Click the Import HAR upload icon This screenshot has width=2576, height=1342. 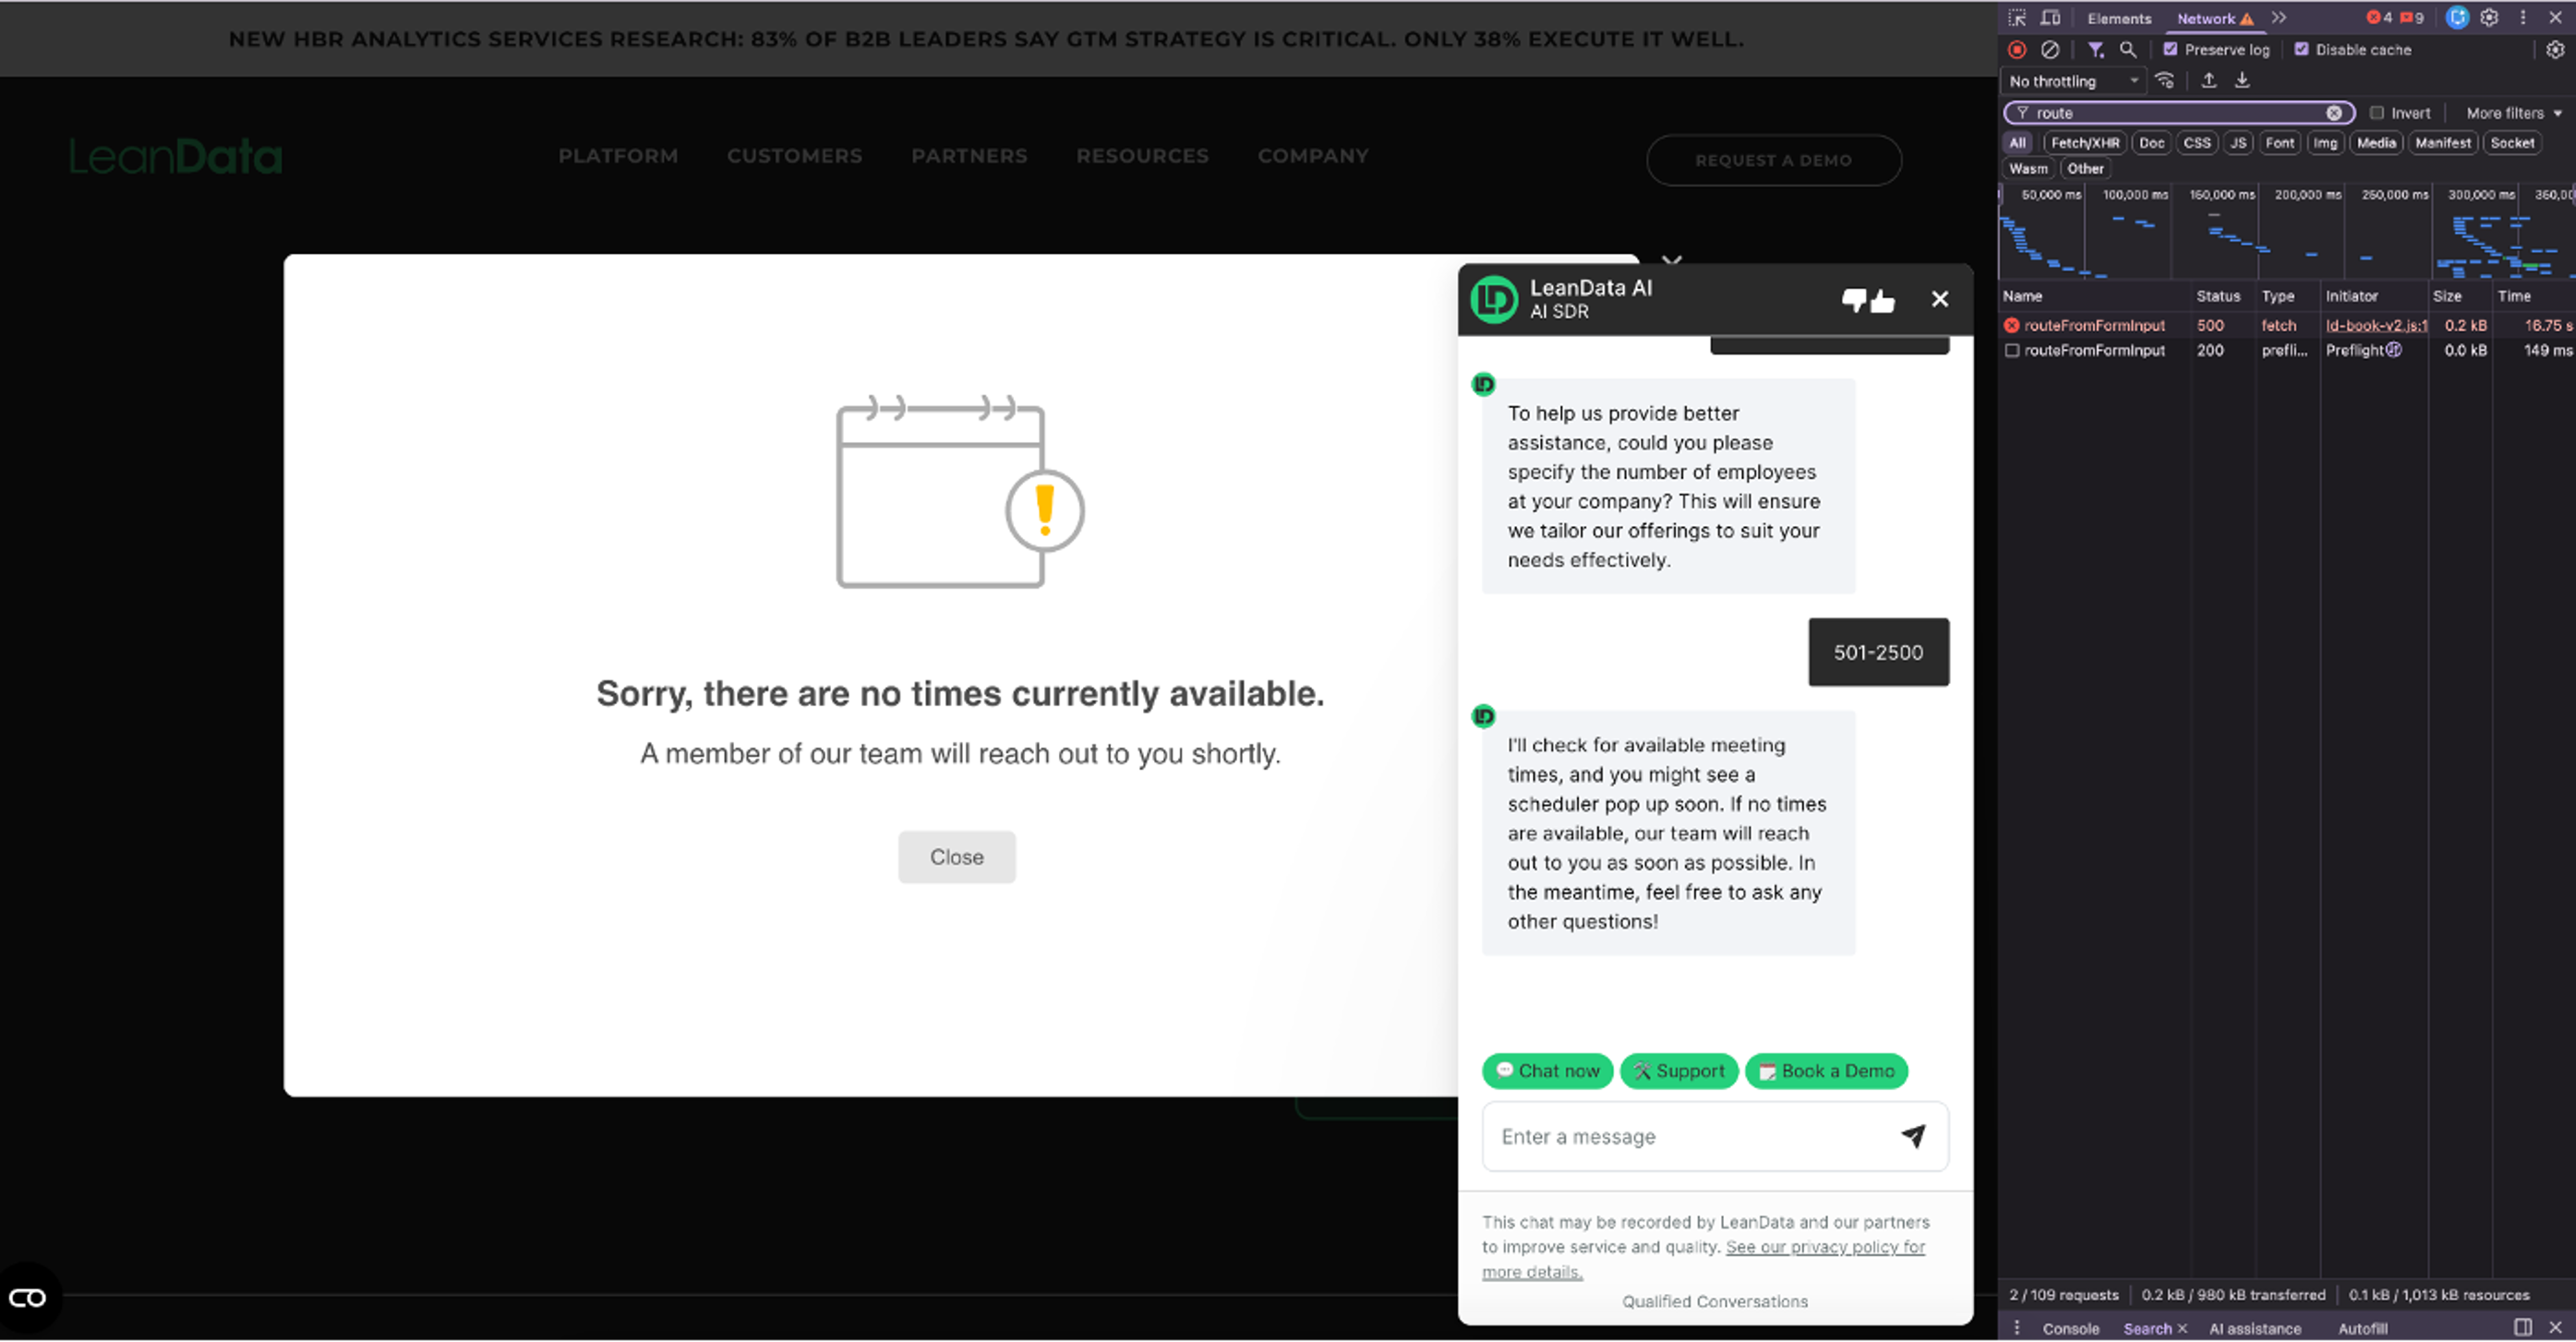click(x=2209, y=80)
